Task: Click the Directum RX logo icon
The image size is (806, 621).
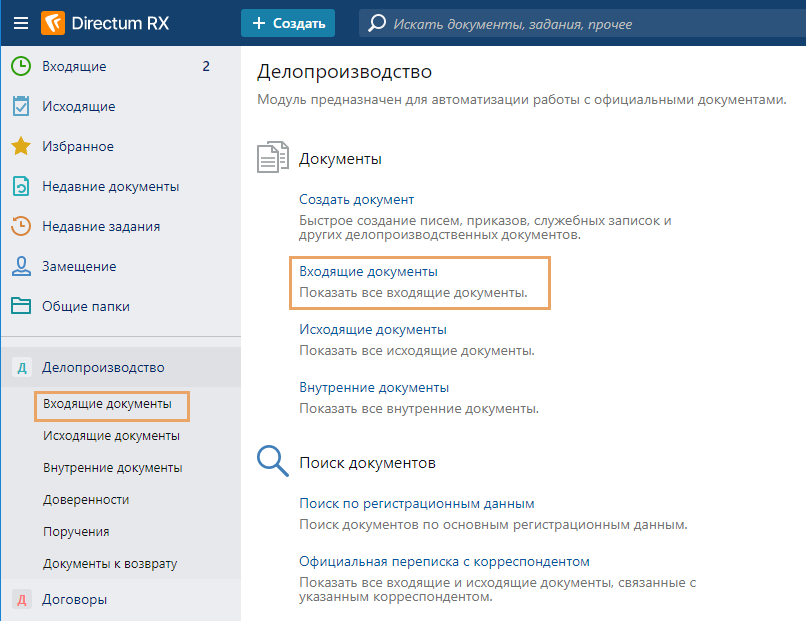Action: [x=53, y=23]
